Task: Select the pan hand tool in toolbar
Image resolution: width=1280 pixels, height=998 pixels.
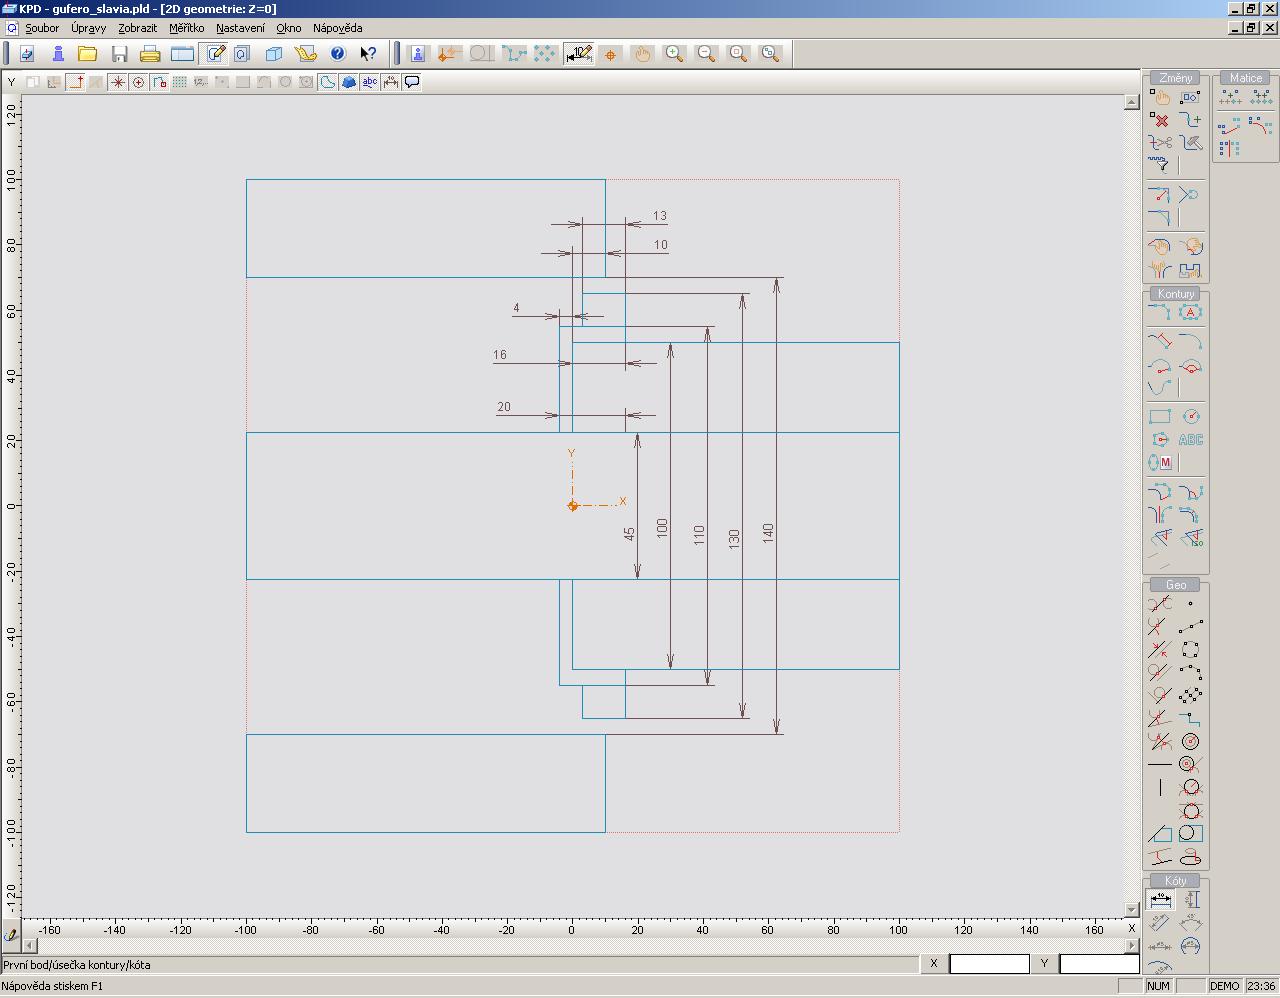Action: 642,54
